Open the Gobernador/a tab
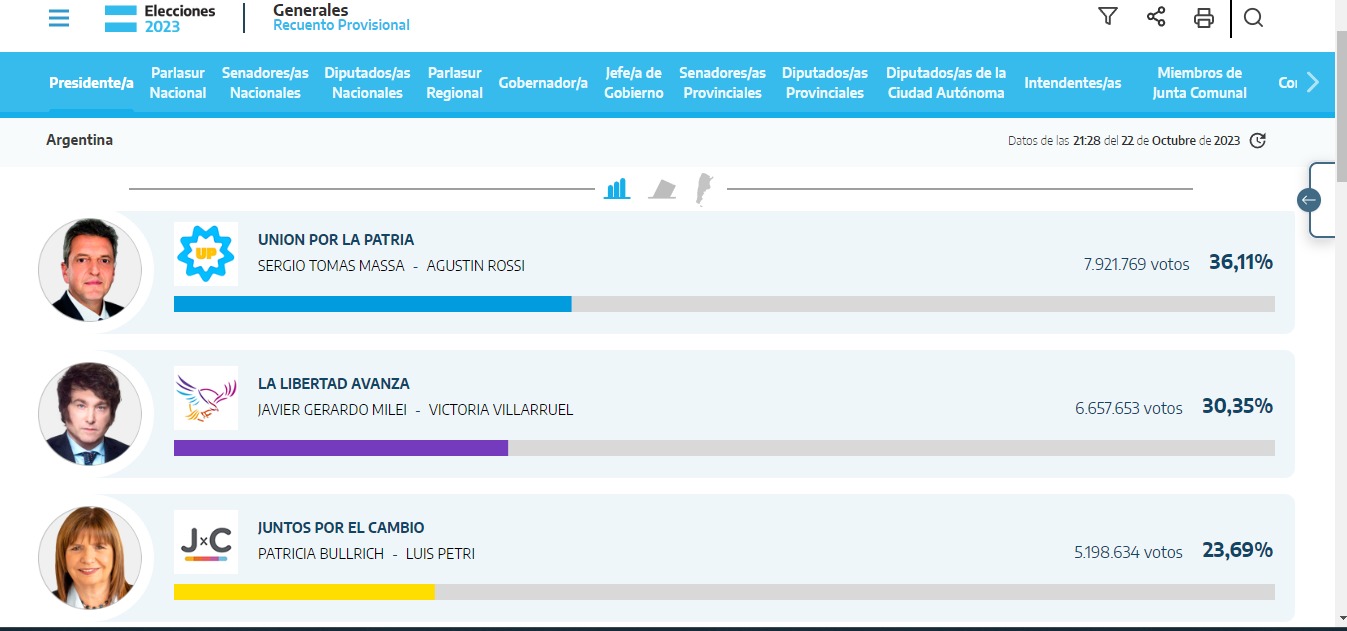The width and height of the screenshot is (1347, 631). click(x=543, y=83)
